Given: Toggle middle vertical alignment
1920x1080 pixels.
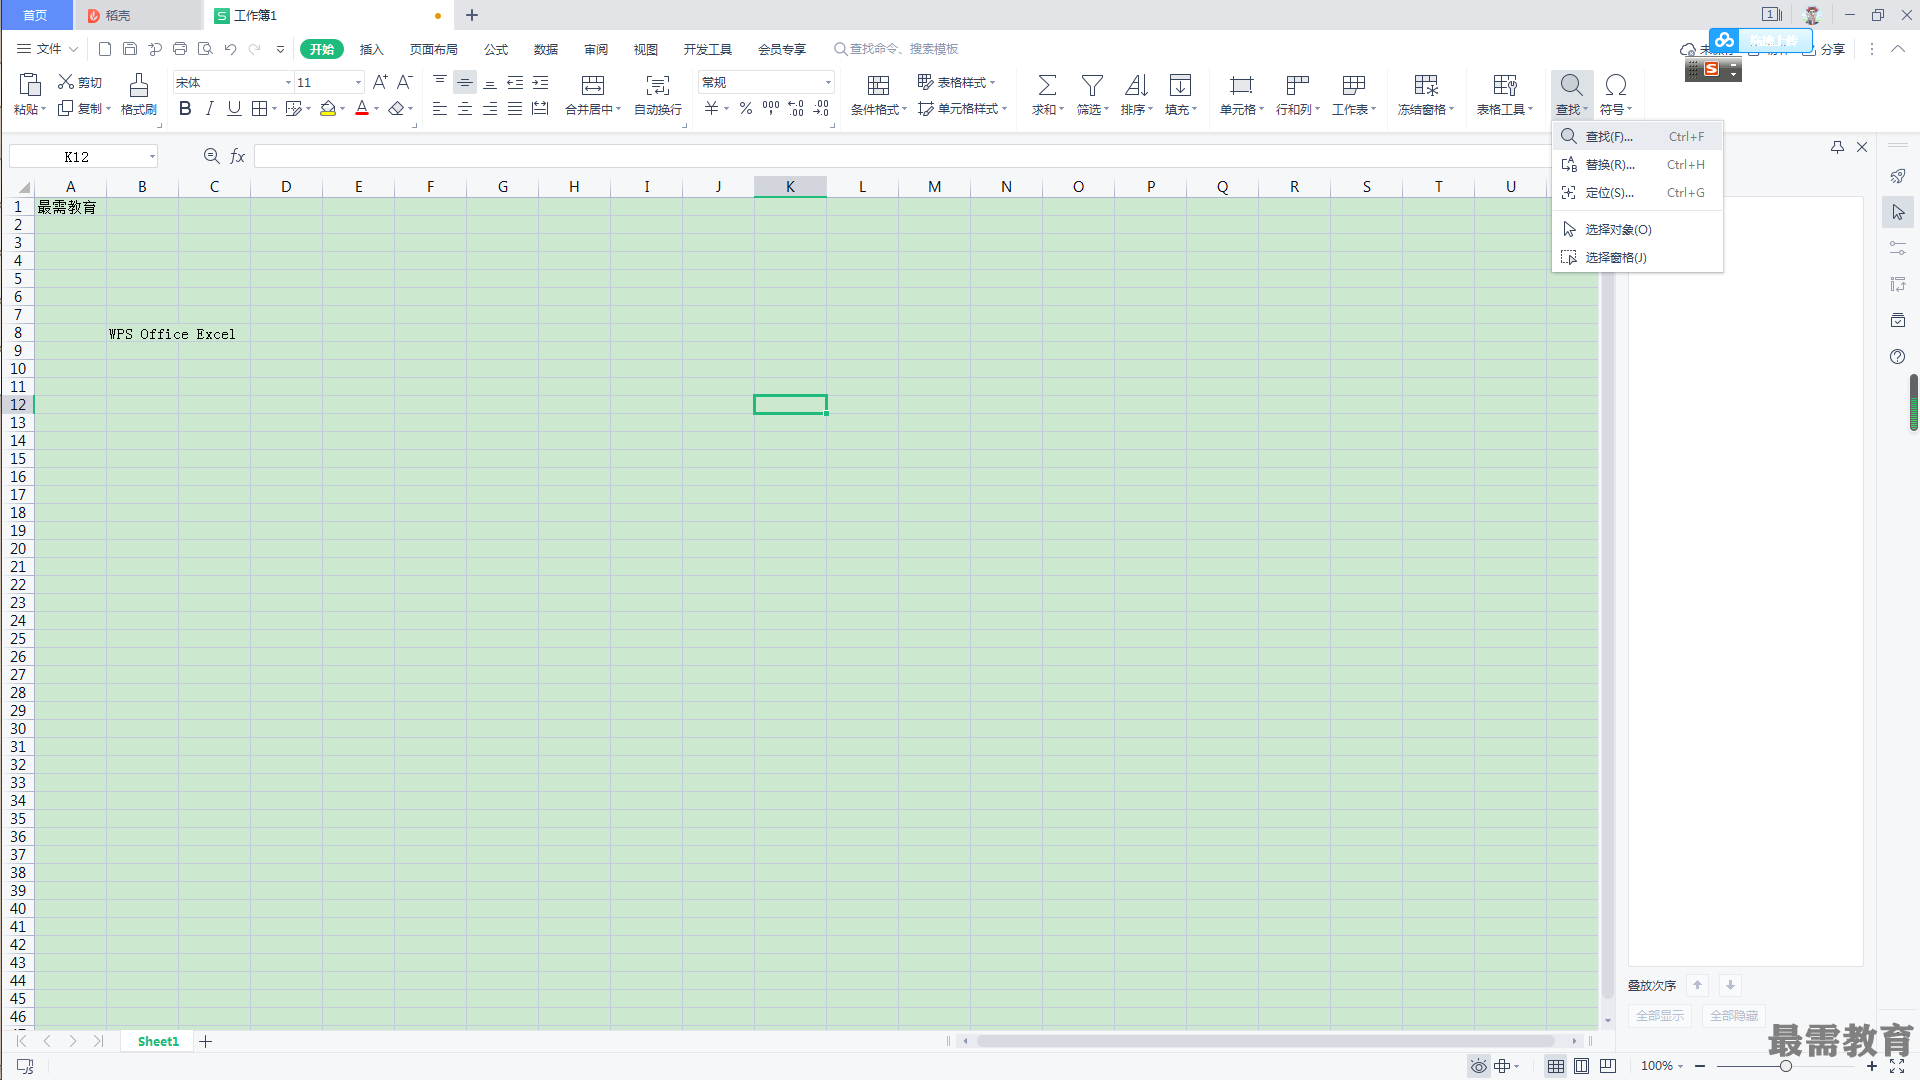Looking at the screenshot, I should point(465,83).
